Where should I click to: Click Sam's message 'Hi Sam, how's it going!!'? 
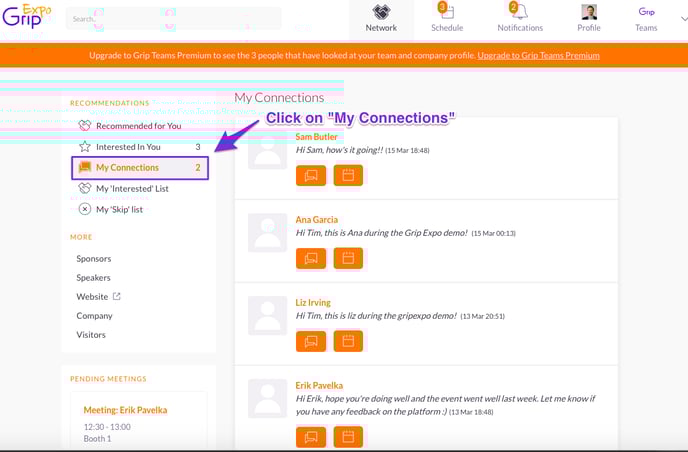click(x=339, y=150)
